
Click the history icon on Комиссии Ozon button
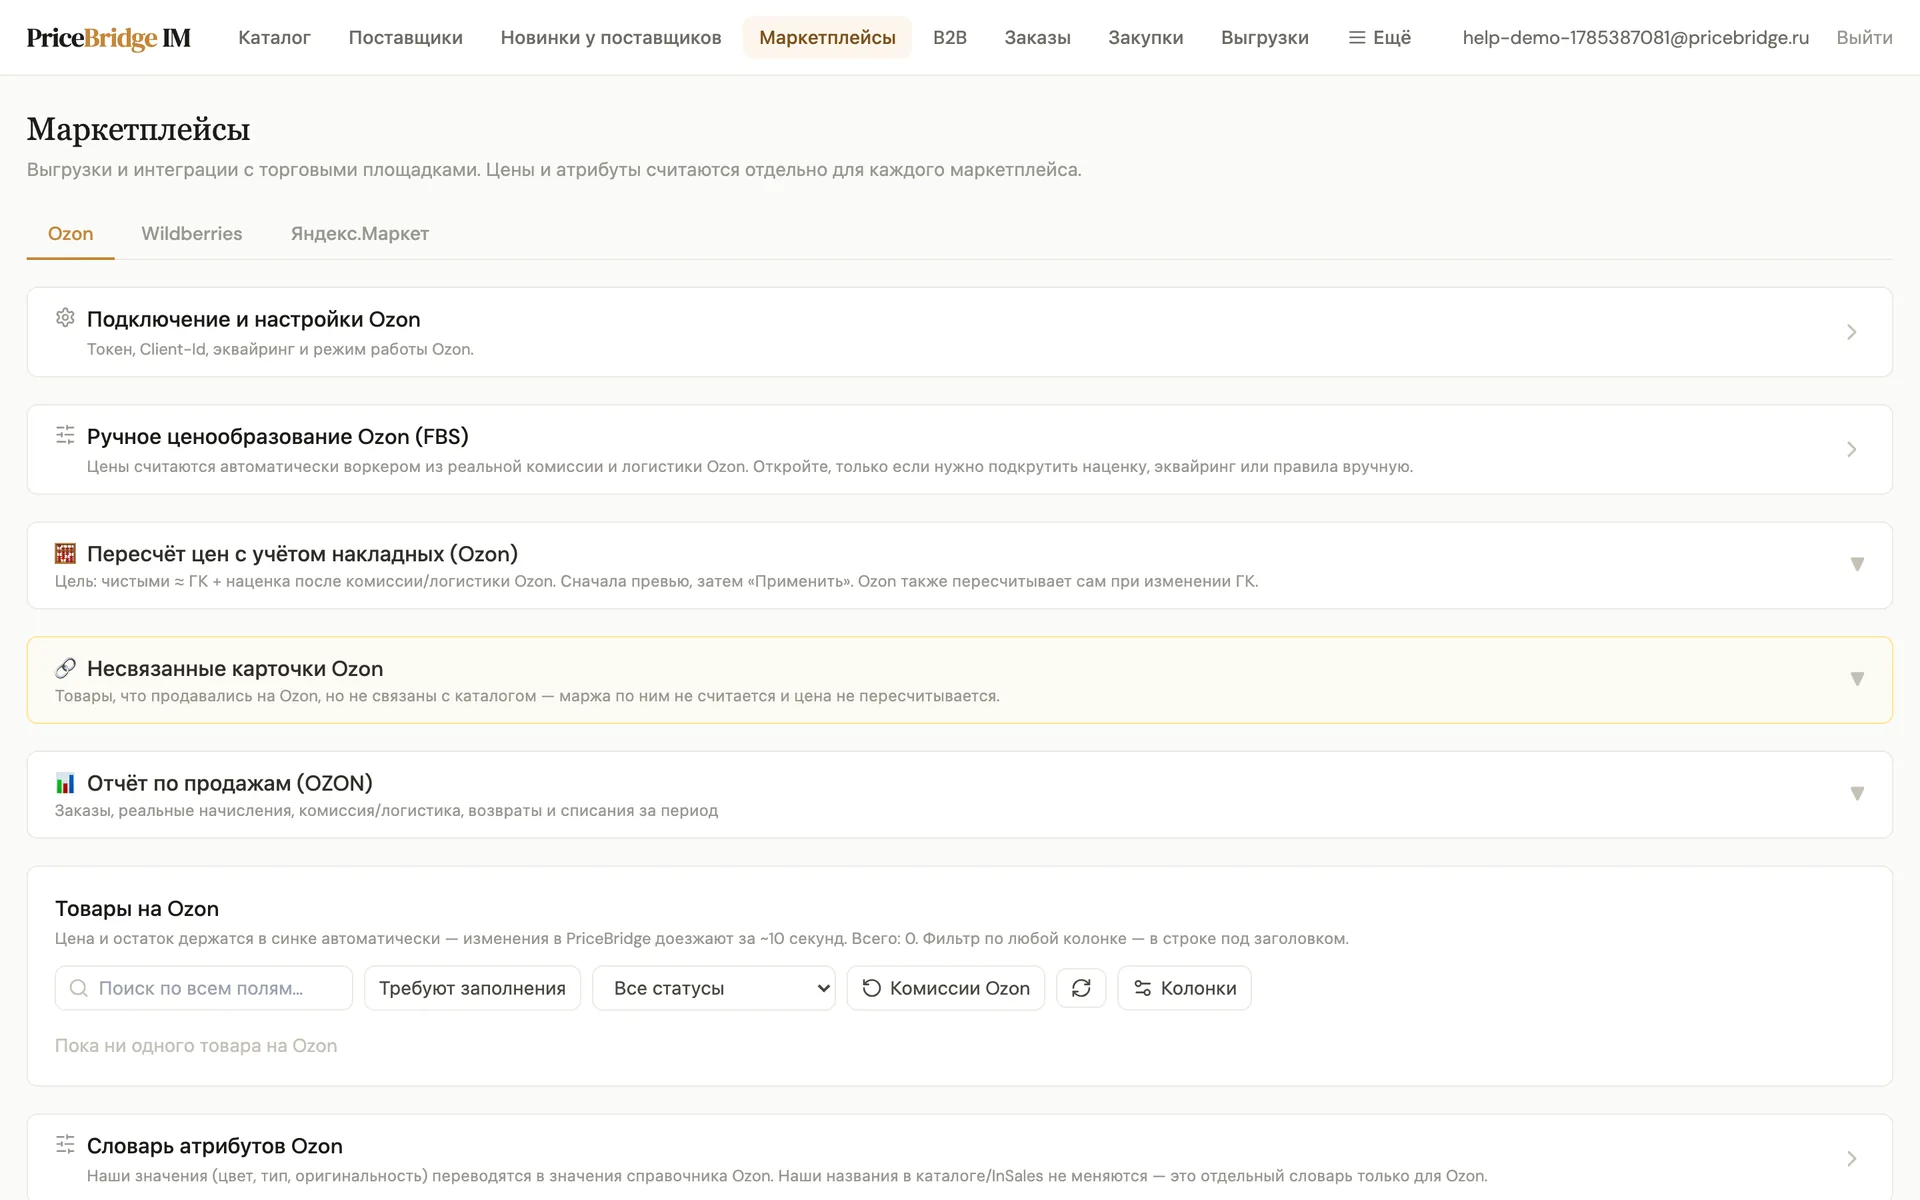pyautogui.click(x=872, y=988)
